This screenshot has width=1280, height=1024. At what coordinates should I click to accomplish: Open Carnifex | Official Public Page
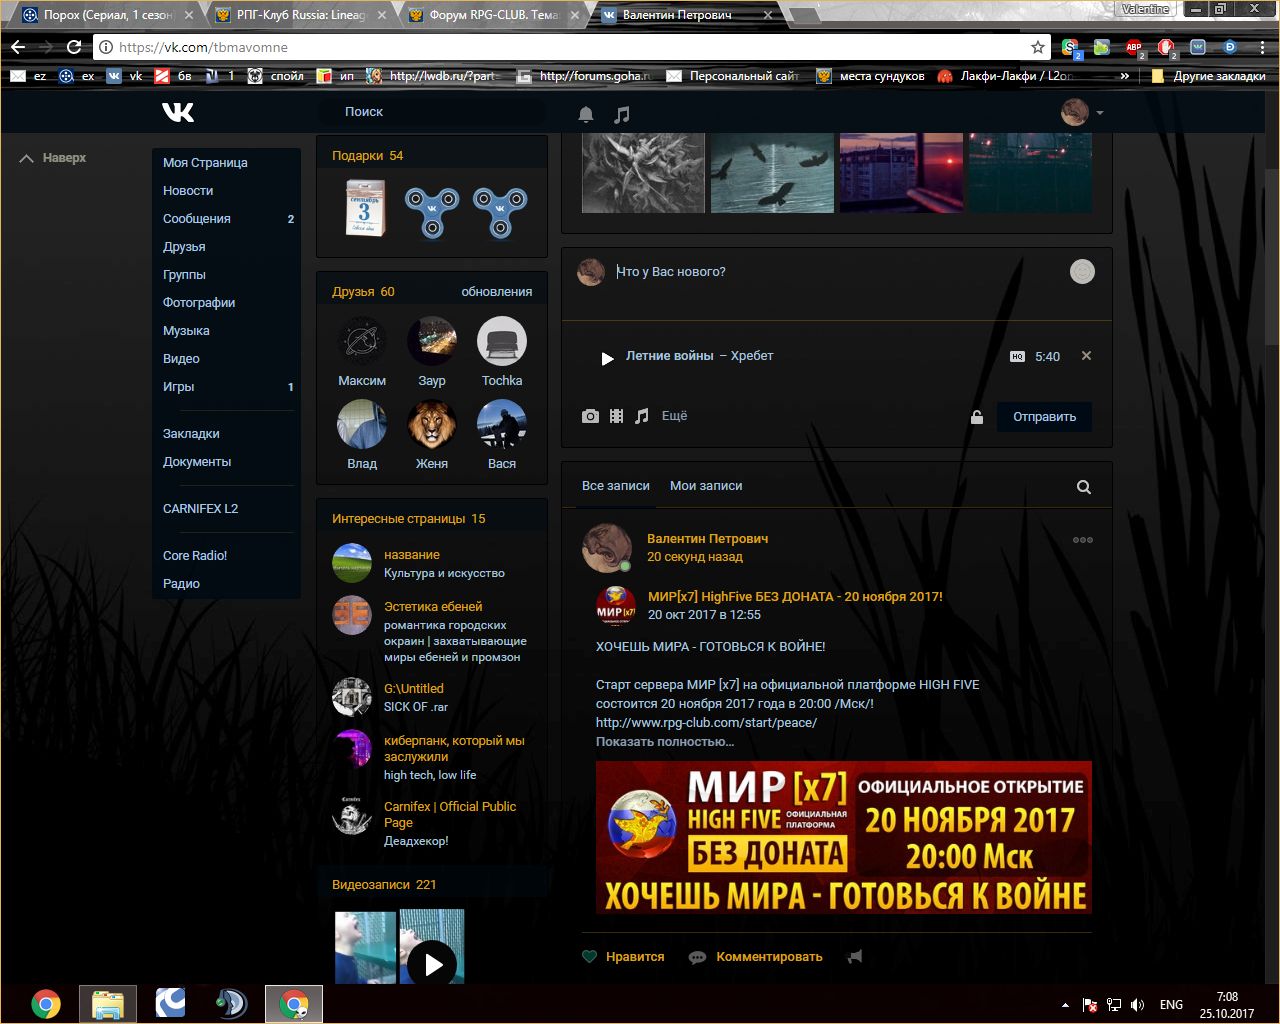(450, 814)
